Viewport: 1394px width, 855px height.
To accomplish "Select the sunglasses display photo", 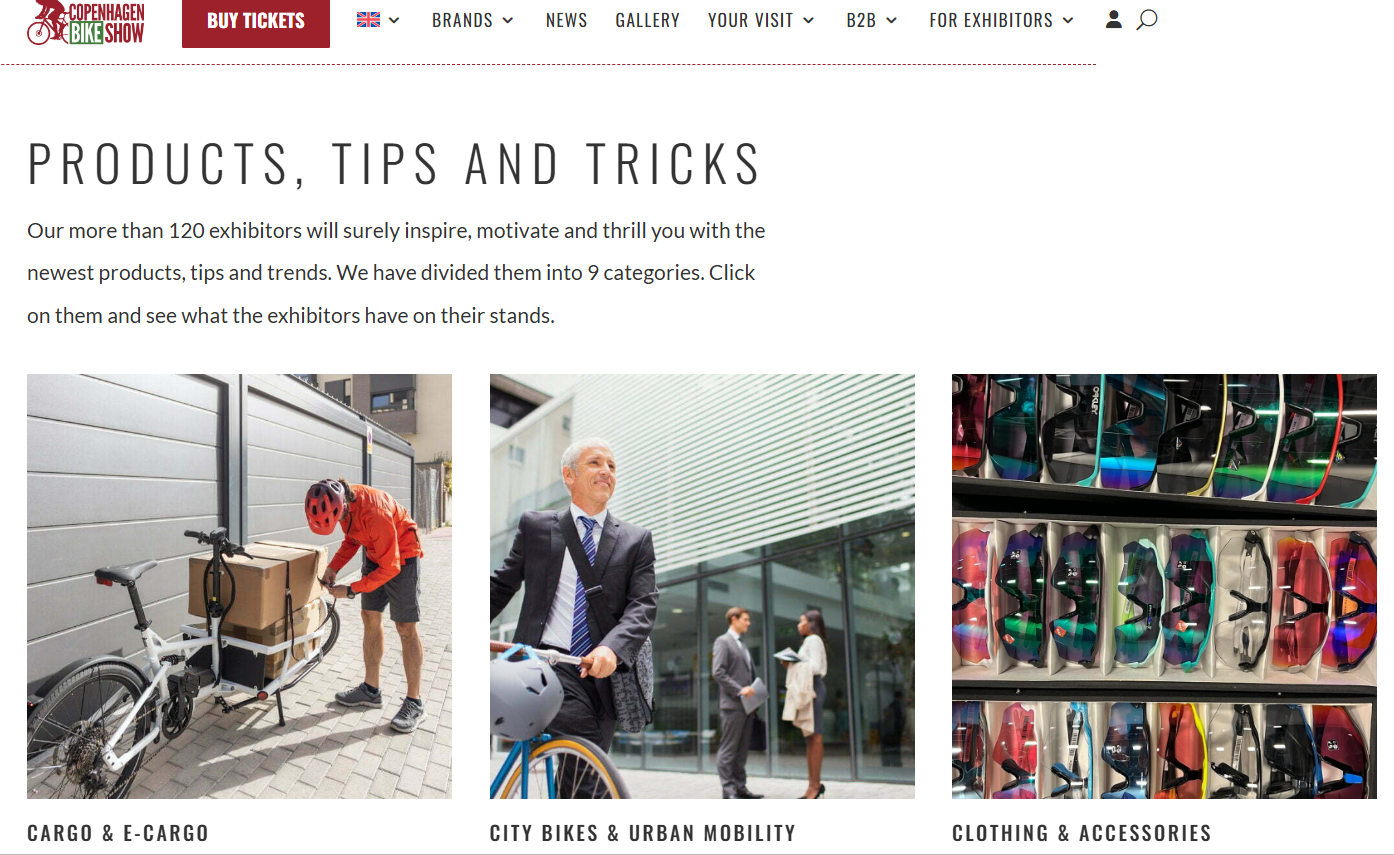I will click(x=1164, y=586).
